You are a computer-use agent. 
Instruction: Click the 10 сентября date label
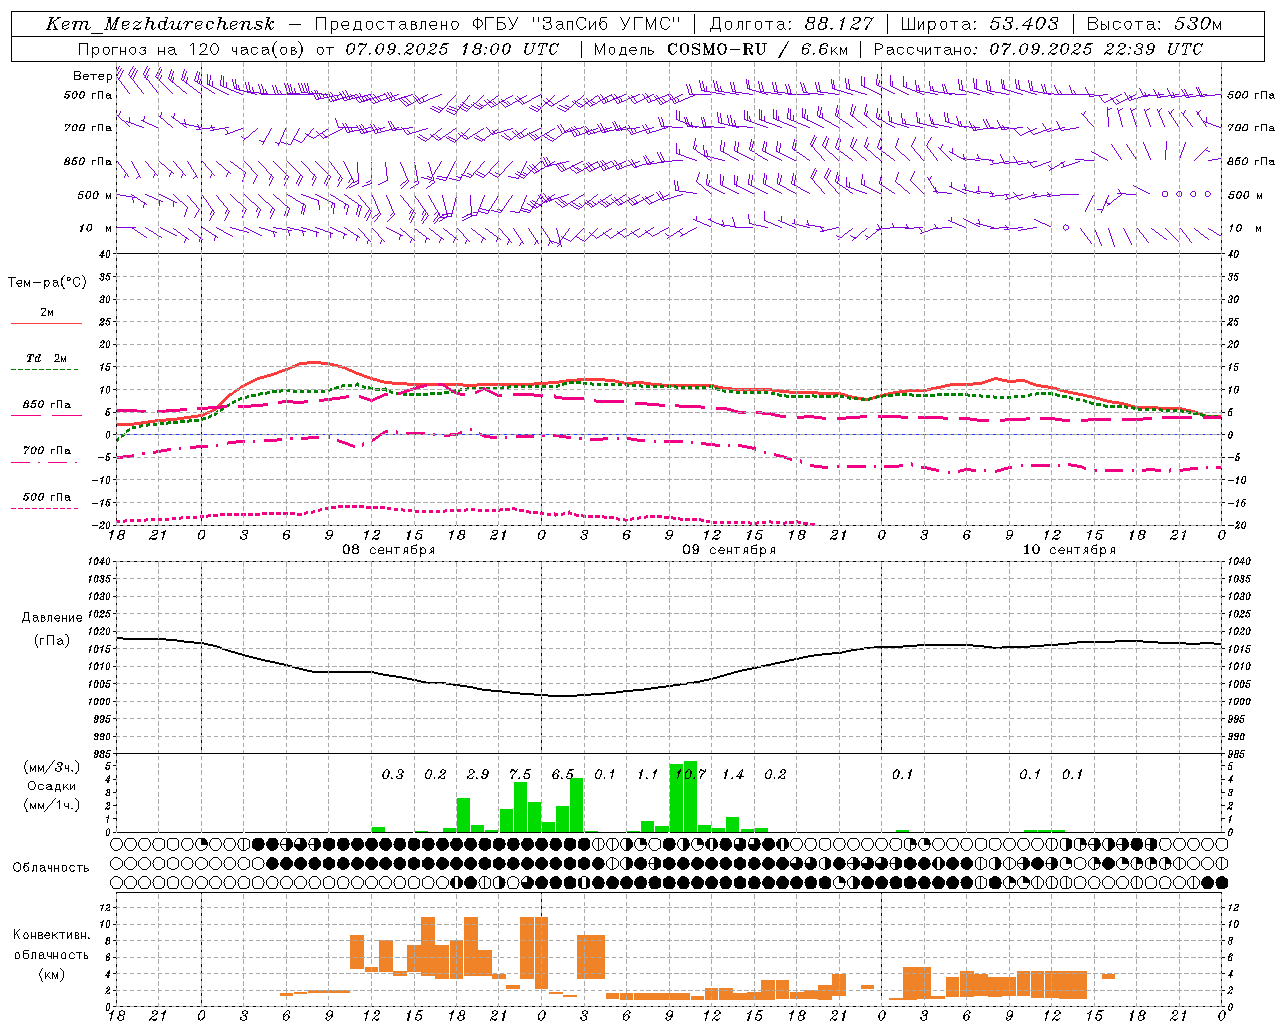click(1069, 550)
